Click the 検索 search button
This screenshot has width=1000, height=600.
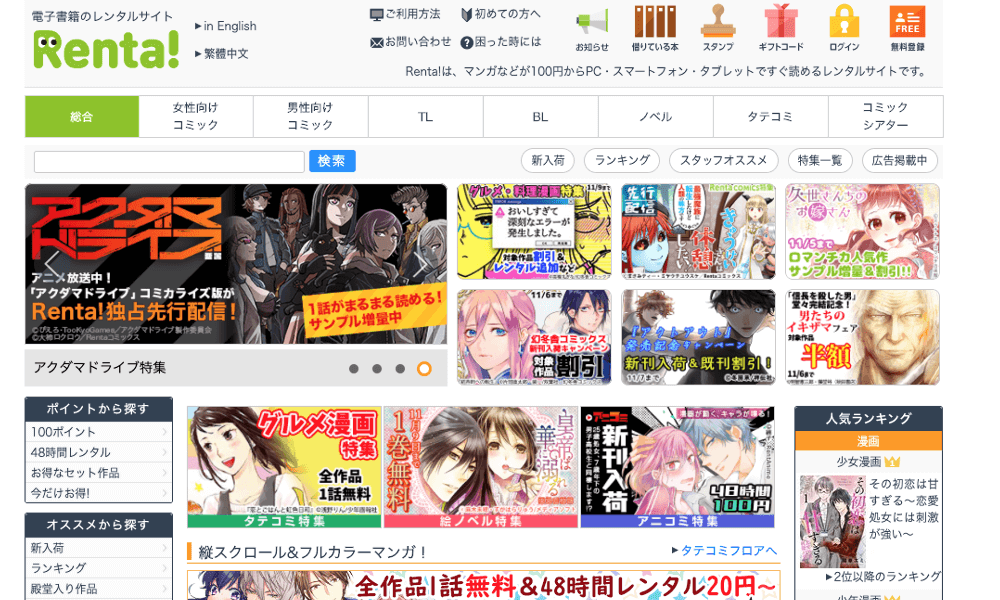331,160
